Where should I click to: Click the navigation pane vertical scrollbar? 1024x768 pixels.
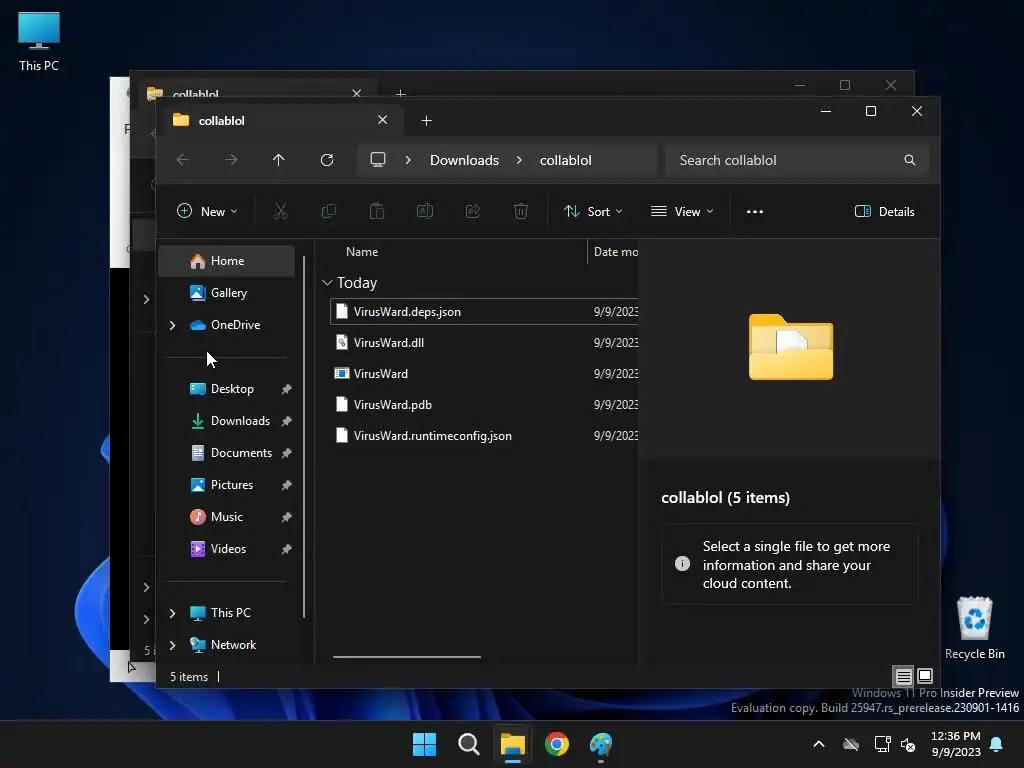pyautogui.click(x=304, y=436)
